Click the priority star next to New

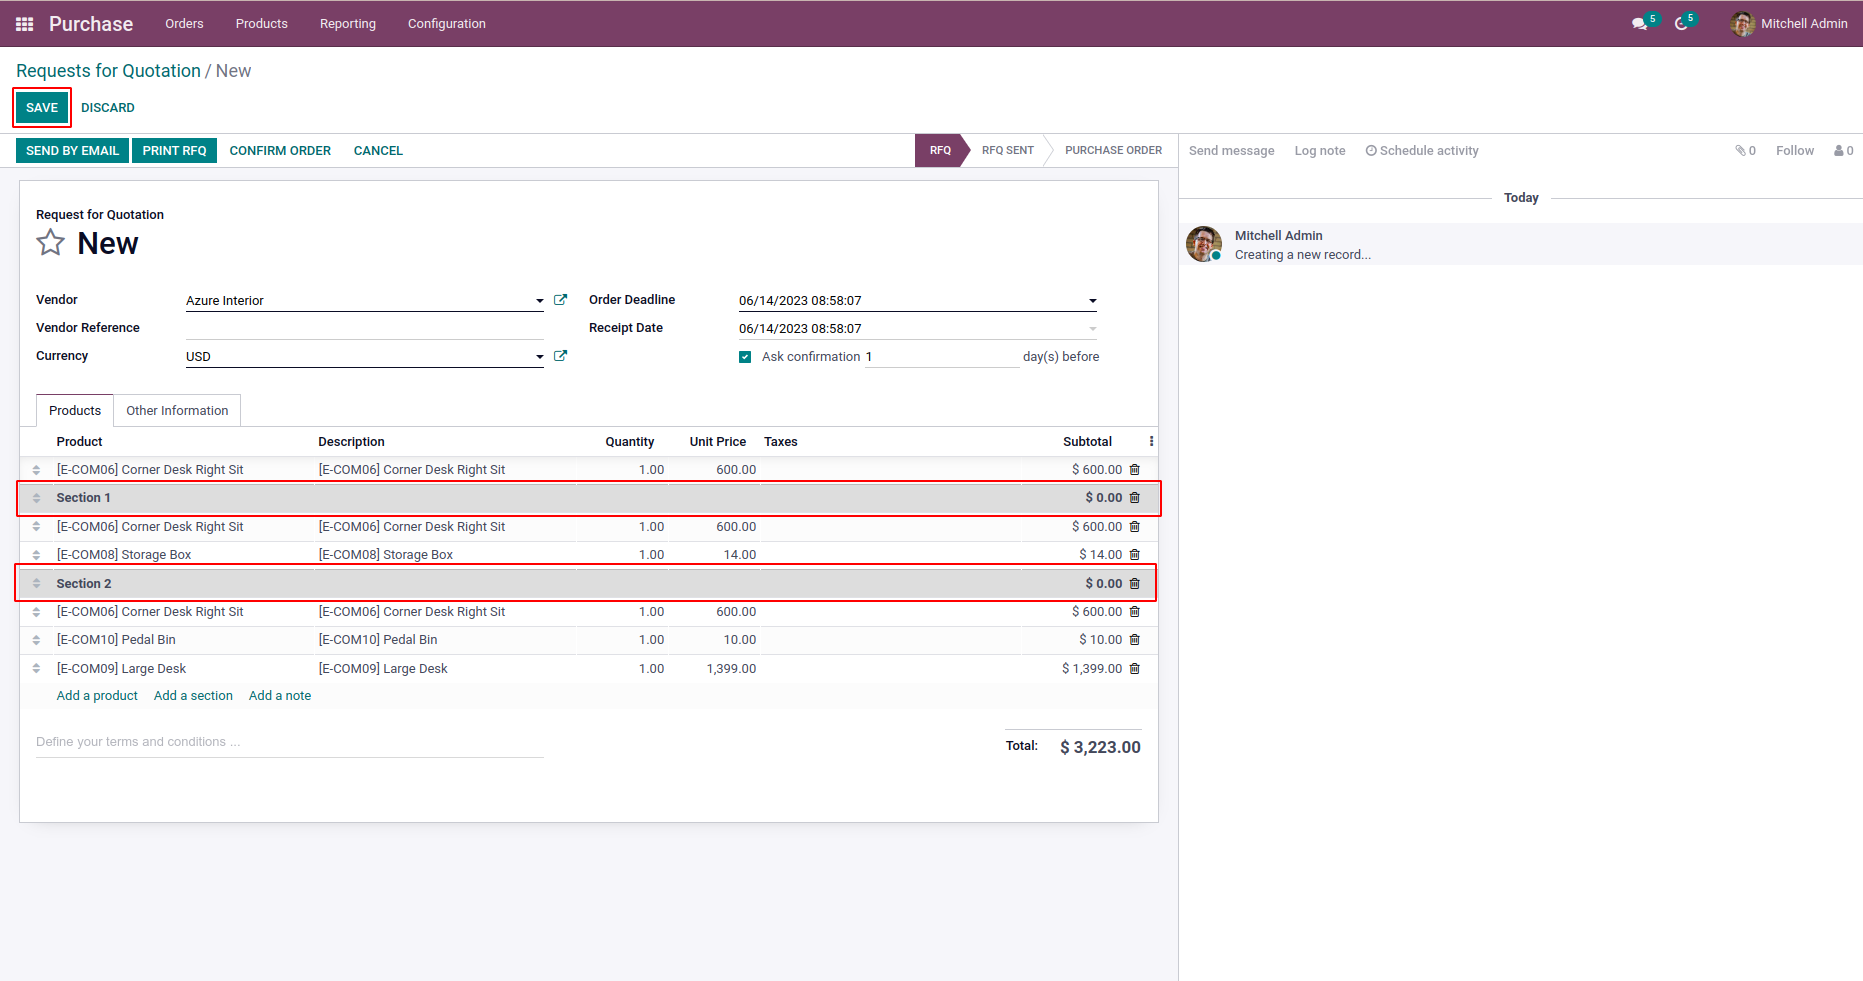51,243
